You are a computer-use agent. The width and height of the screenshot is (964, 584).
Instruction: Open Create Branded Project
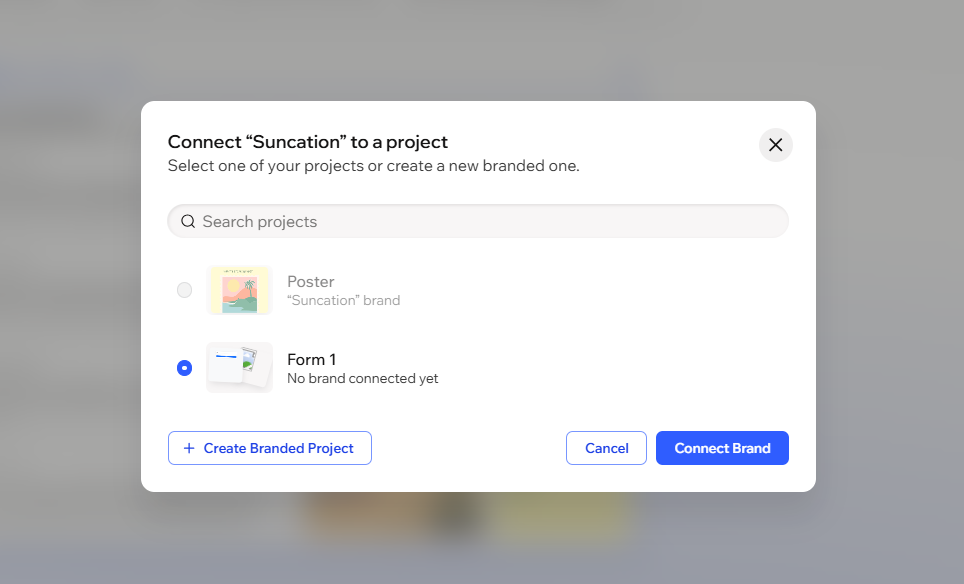point(269,448)
